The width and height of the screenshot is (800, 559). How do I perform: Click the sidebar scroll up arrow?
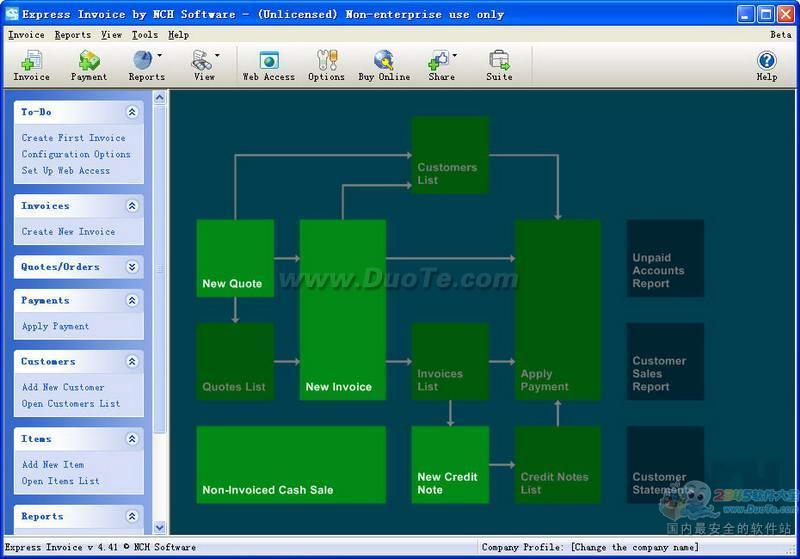160,97
